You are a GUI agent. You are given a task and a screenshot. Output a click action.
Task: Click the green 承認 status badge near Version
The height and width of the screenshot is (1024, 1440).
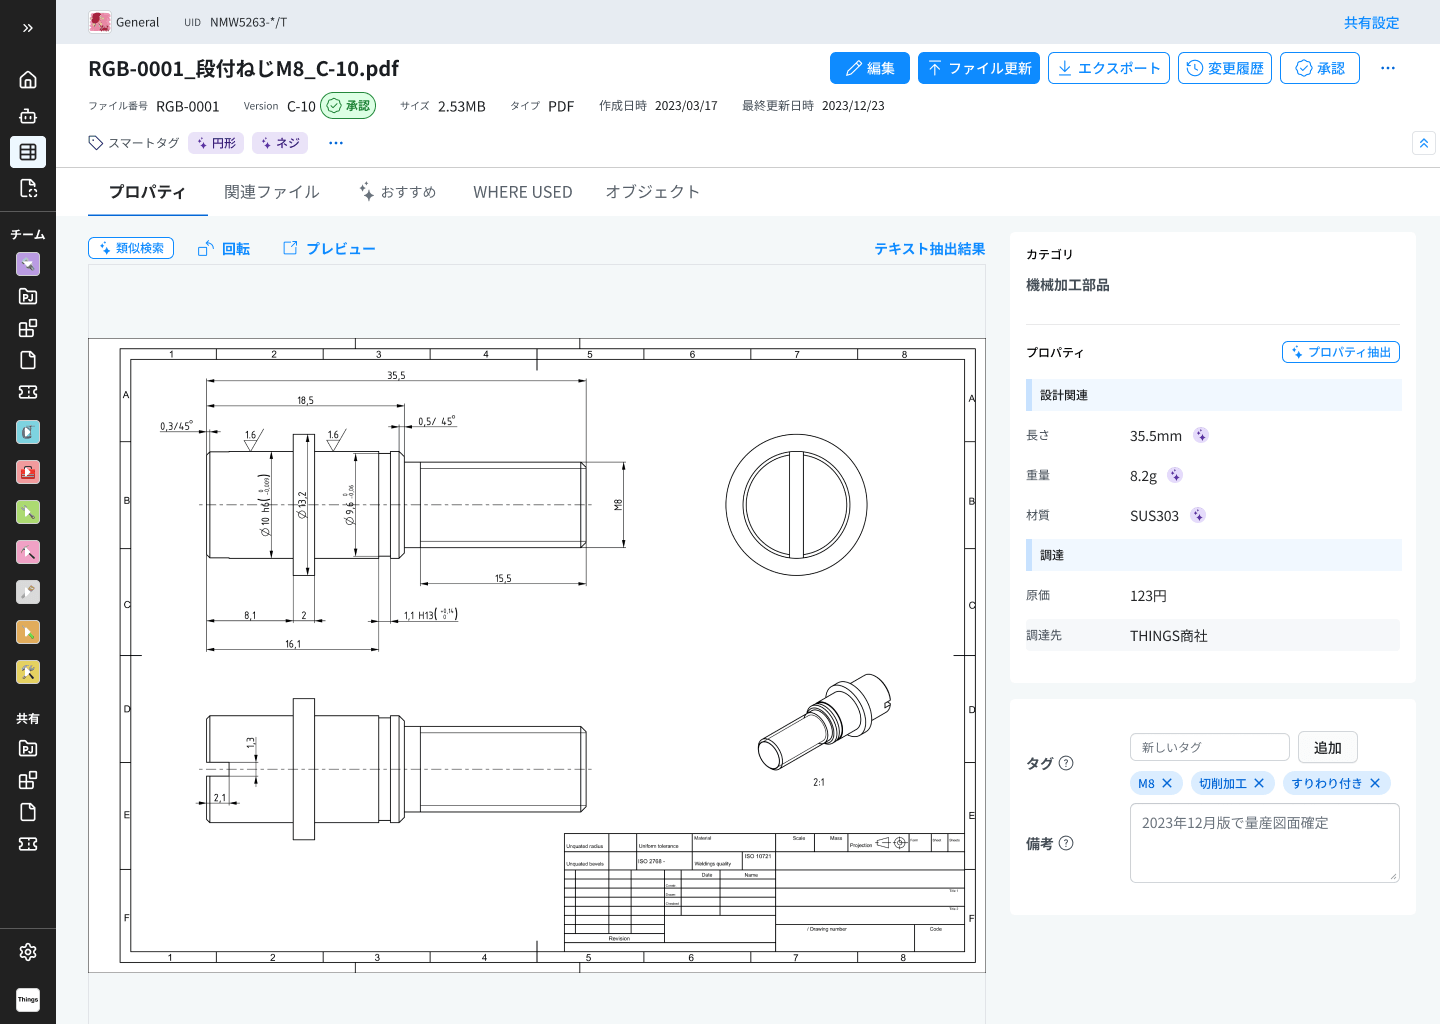(348, 106)
